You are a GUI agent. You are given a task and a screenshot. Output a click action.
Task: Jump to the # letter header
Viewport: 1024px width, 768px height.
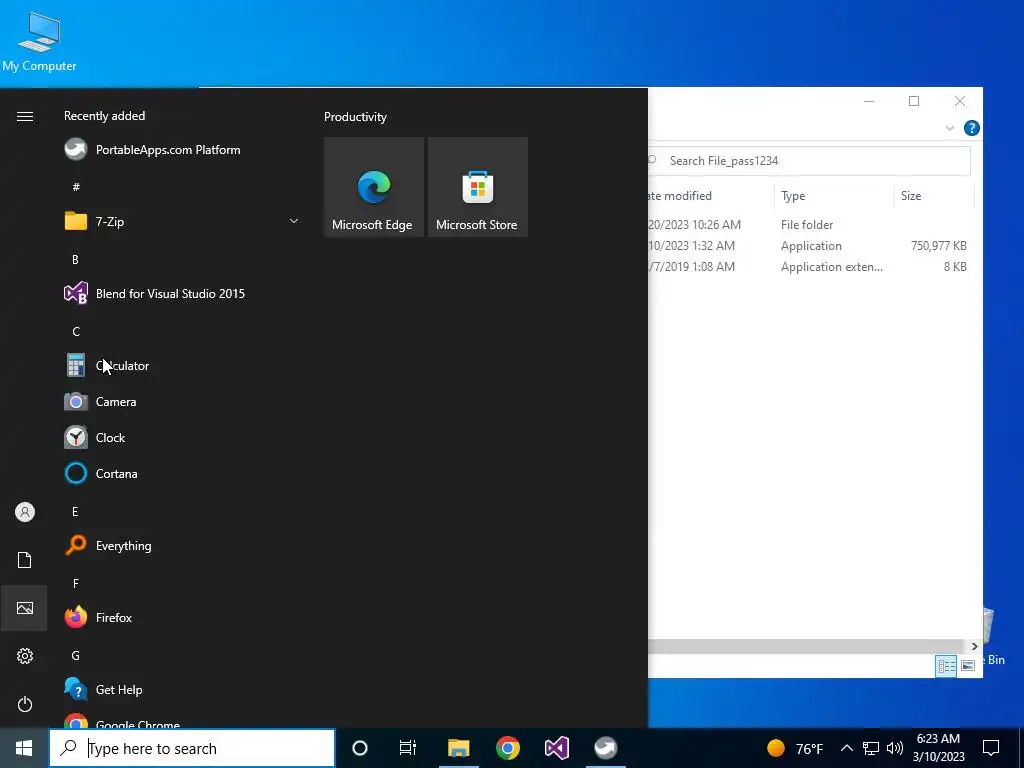[x=76, y=187]
